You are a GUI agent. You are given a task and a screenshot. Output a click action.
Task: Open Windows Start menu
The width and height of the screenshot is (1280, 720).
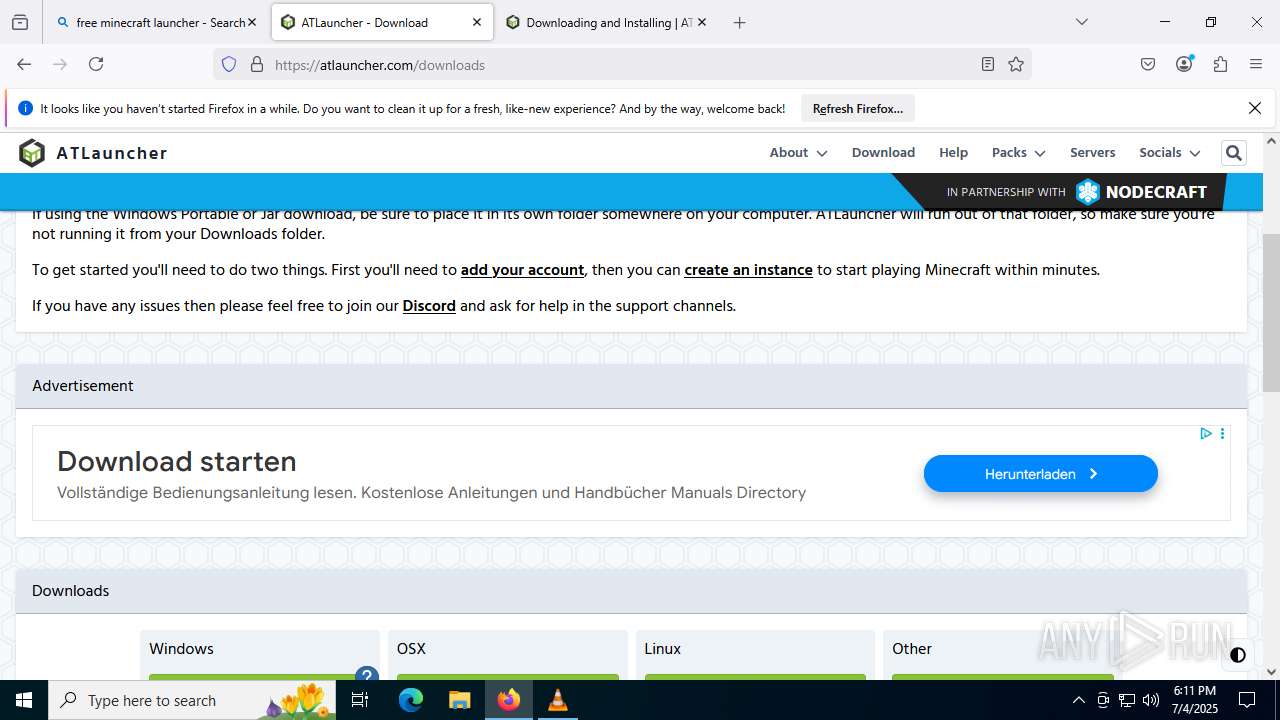24,700
